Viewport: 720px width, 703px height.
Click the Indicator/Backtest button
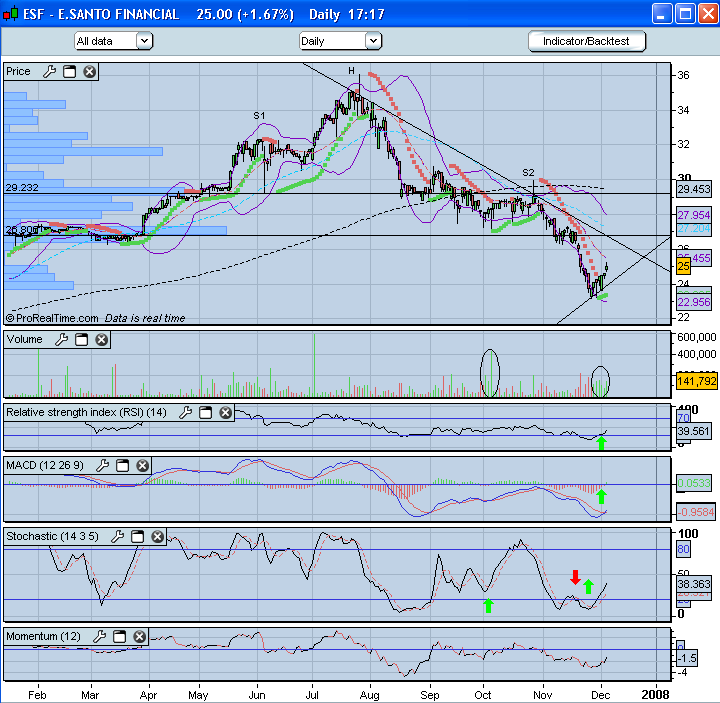586,41
